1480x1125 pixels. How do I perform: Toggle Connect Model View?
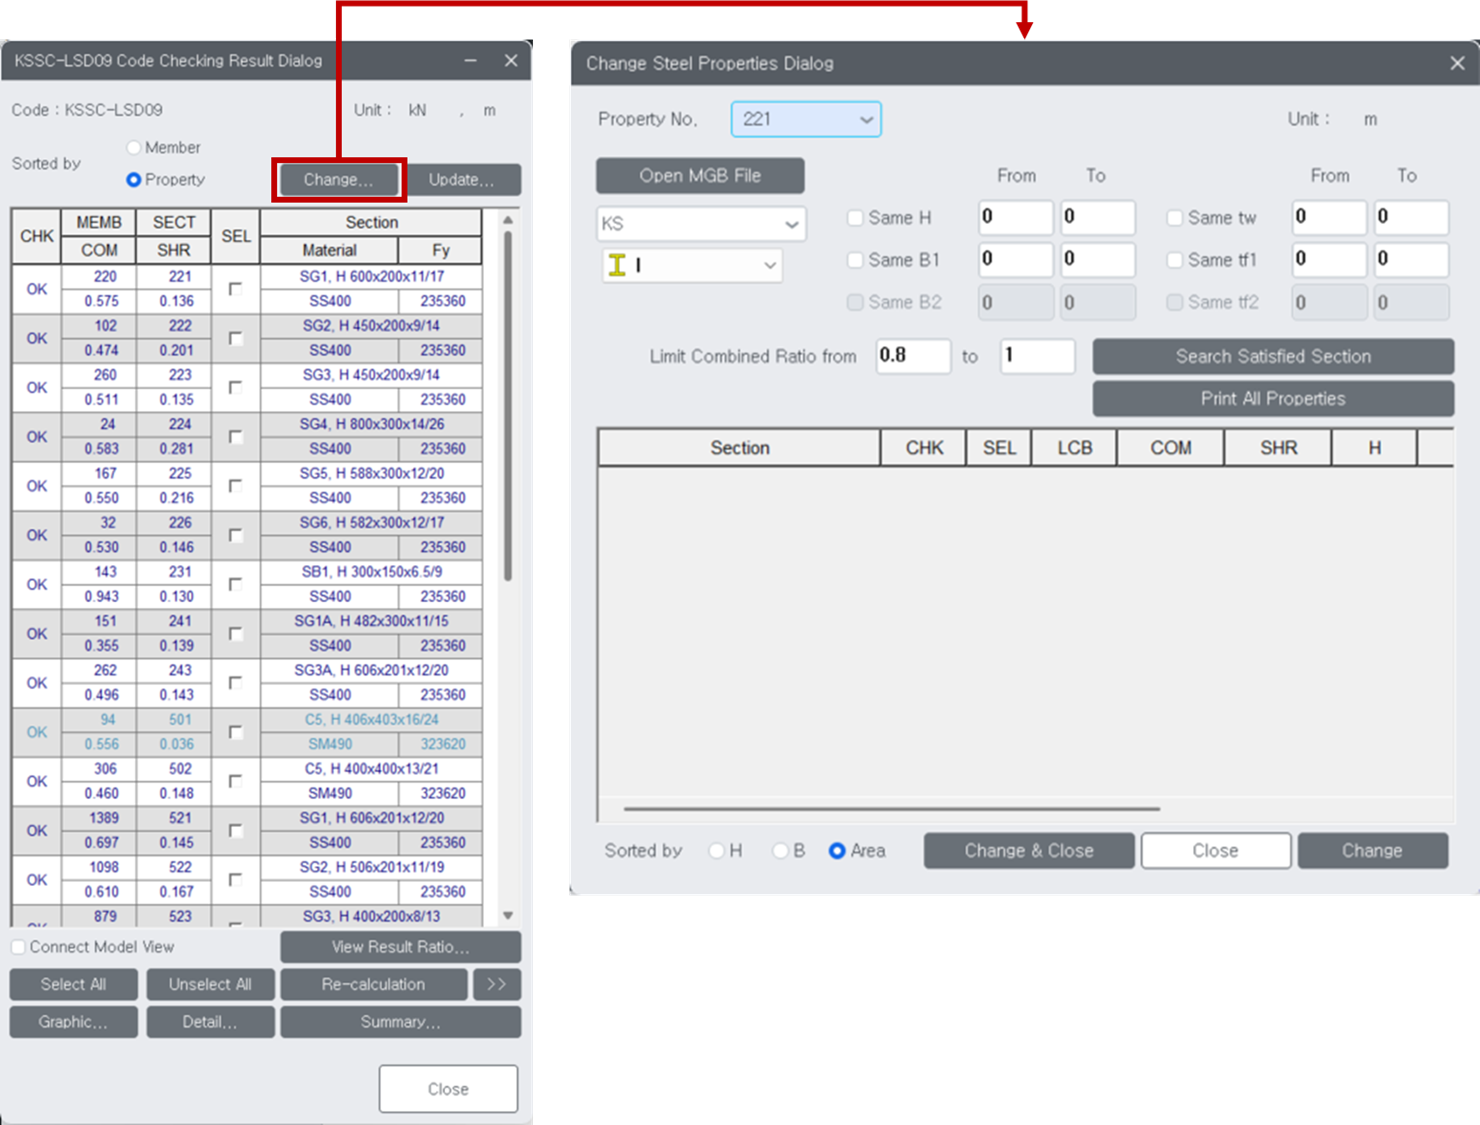coord(17,946)
